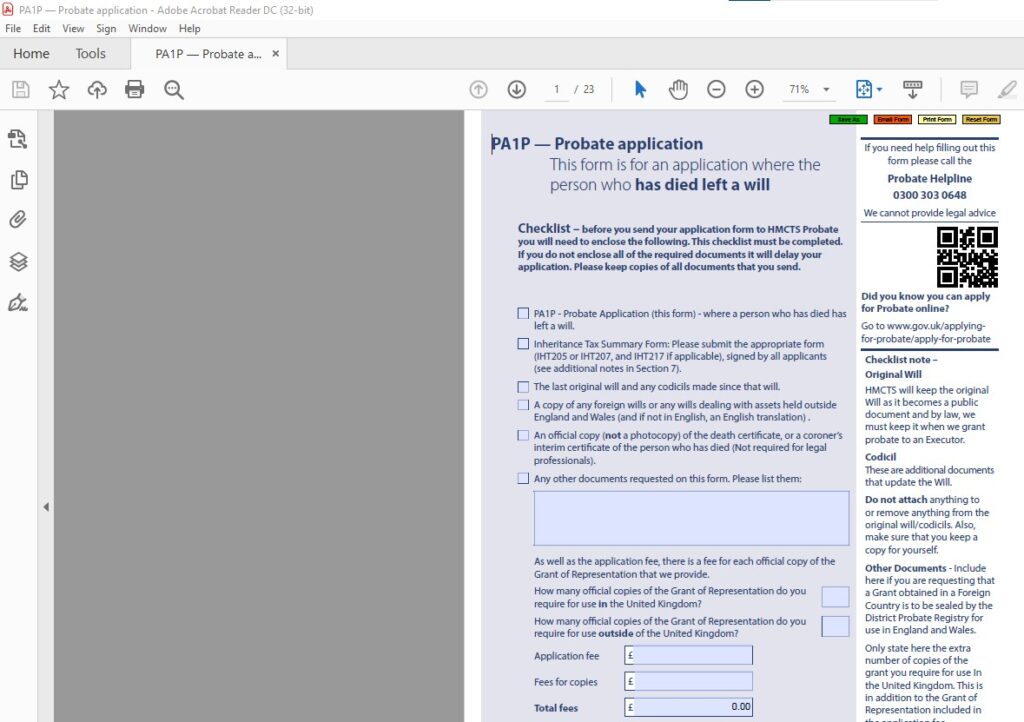Activate the selection arrow tool
Viewport: 1024px width, 722px height.
click(x=641, y=89)
